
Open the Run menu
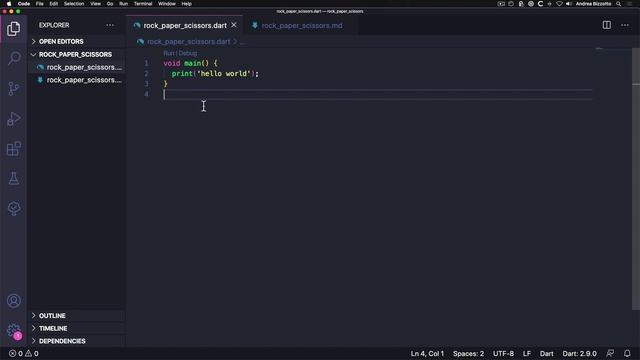123,4
